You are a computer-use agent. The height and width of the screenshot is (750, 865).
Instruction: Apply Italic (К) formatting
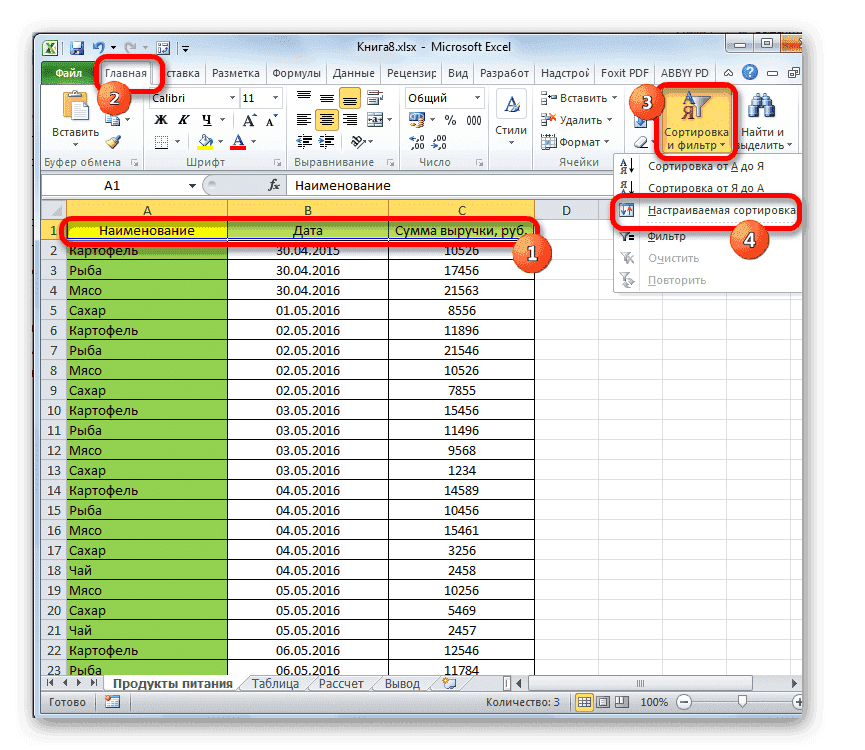pos(182,118)
